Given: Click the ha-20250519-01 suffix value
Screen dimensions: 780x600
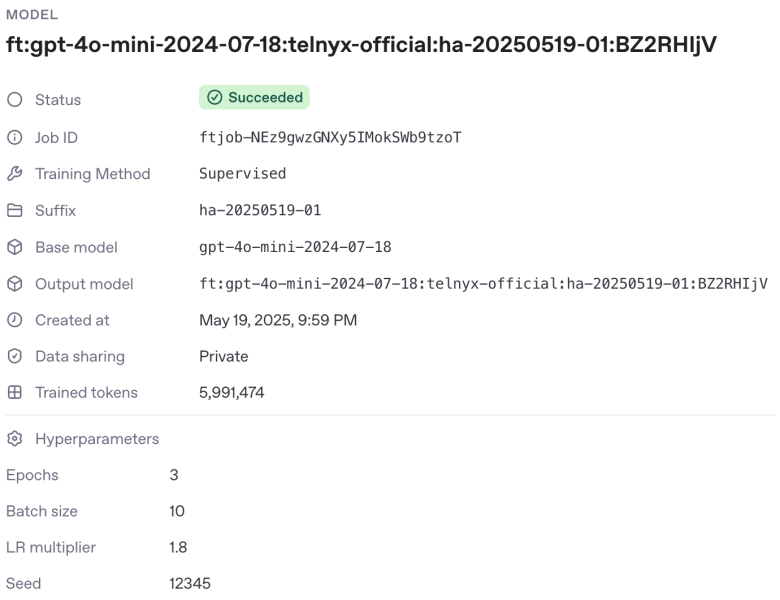Looking at the screenshot, I should (x=260, y=210).
